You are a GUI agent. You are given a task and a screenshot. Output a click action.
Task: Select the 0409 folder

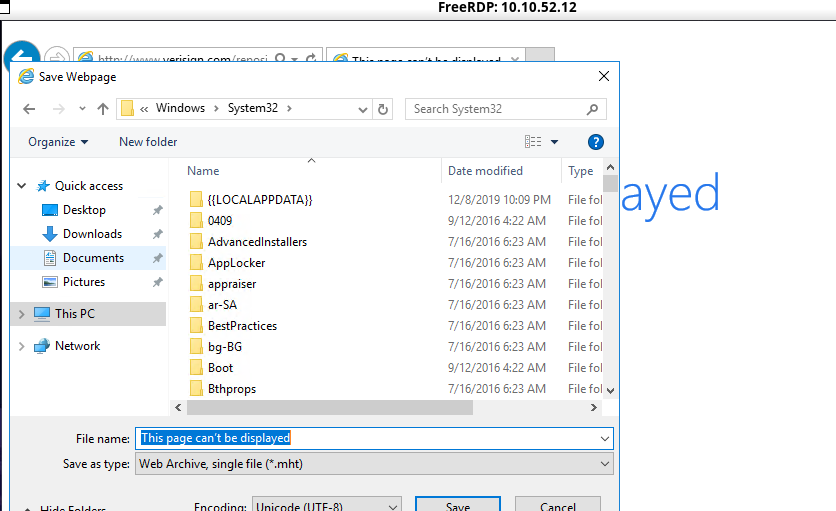[x=220, y=221]
